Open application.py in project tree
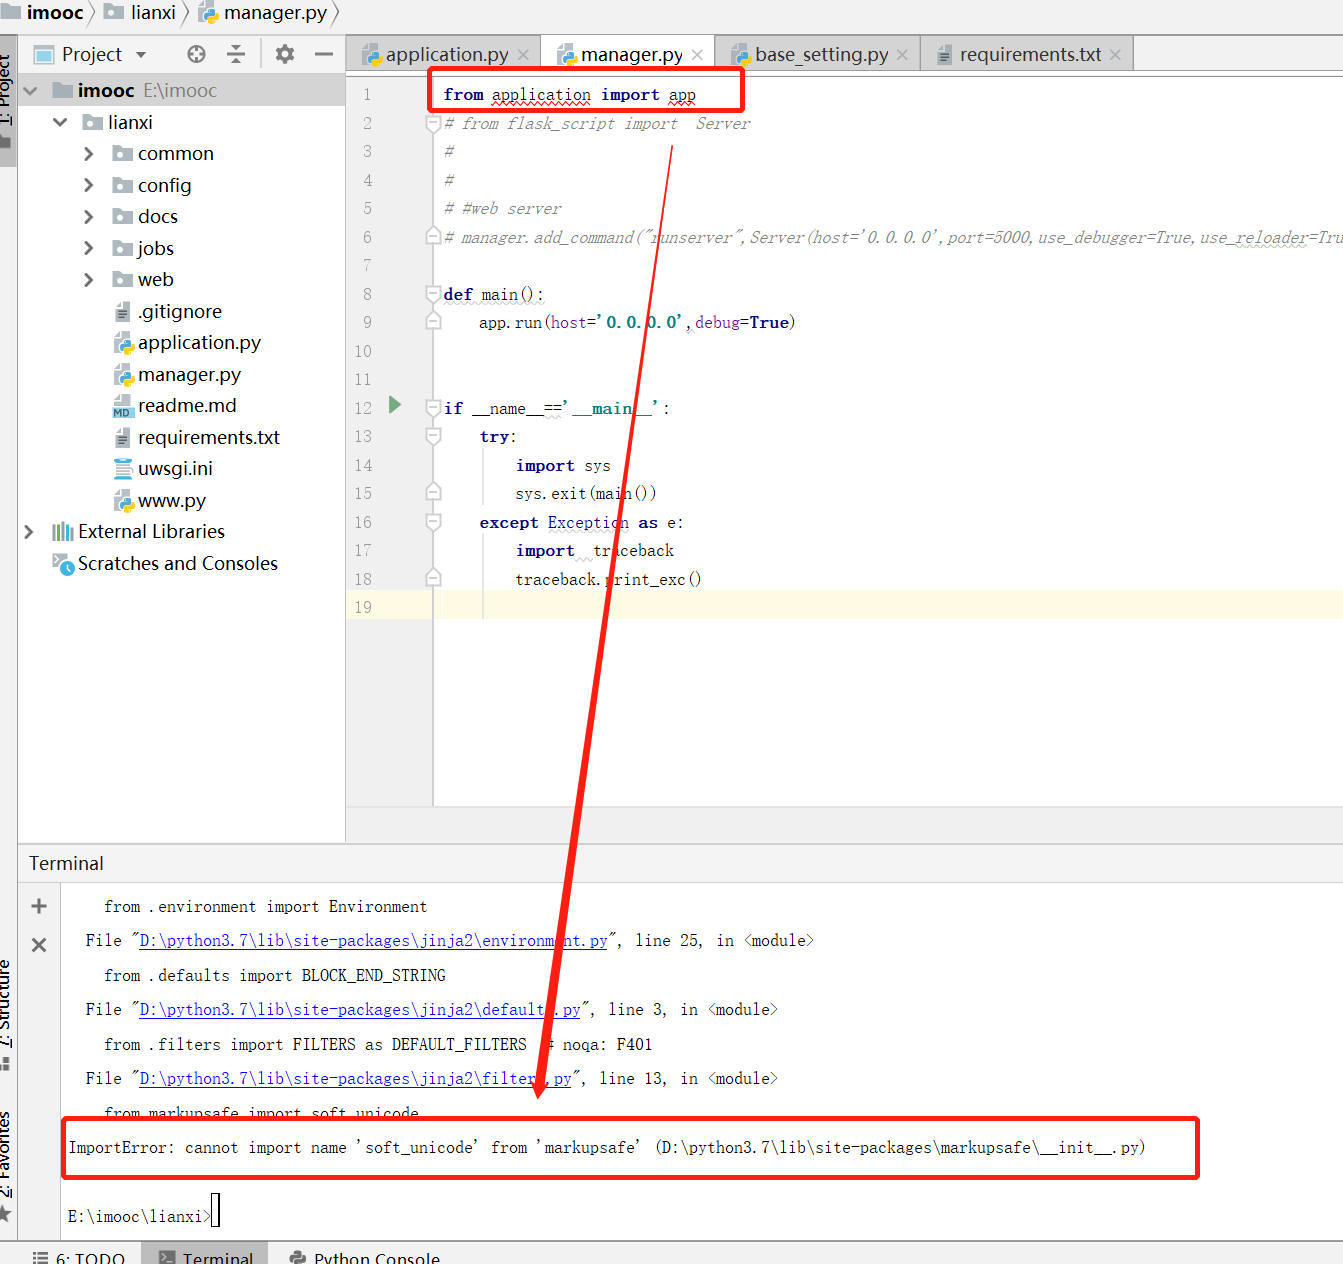 click(199, 343)
